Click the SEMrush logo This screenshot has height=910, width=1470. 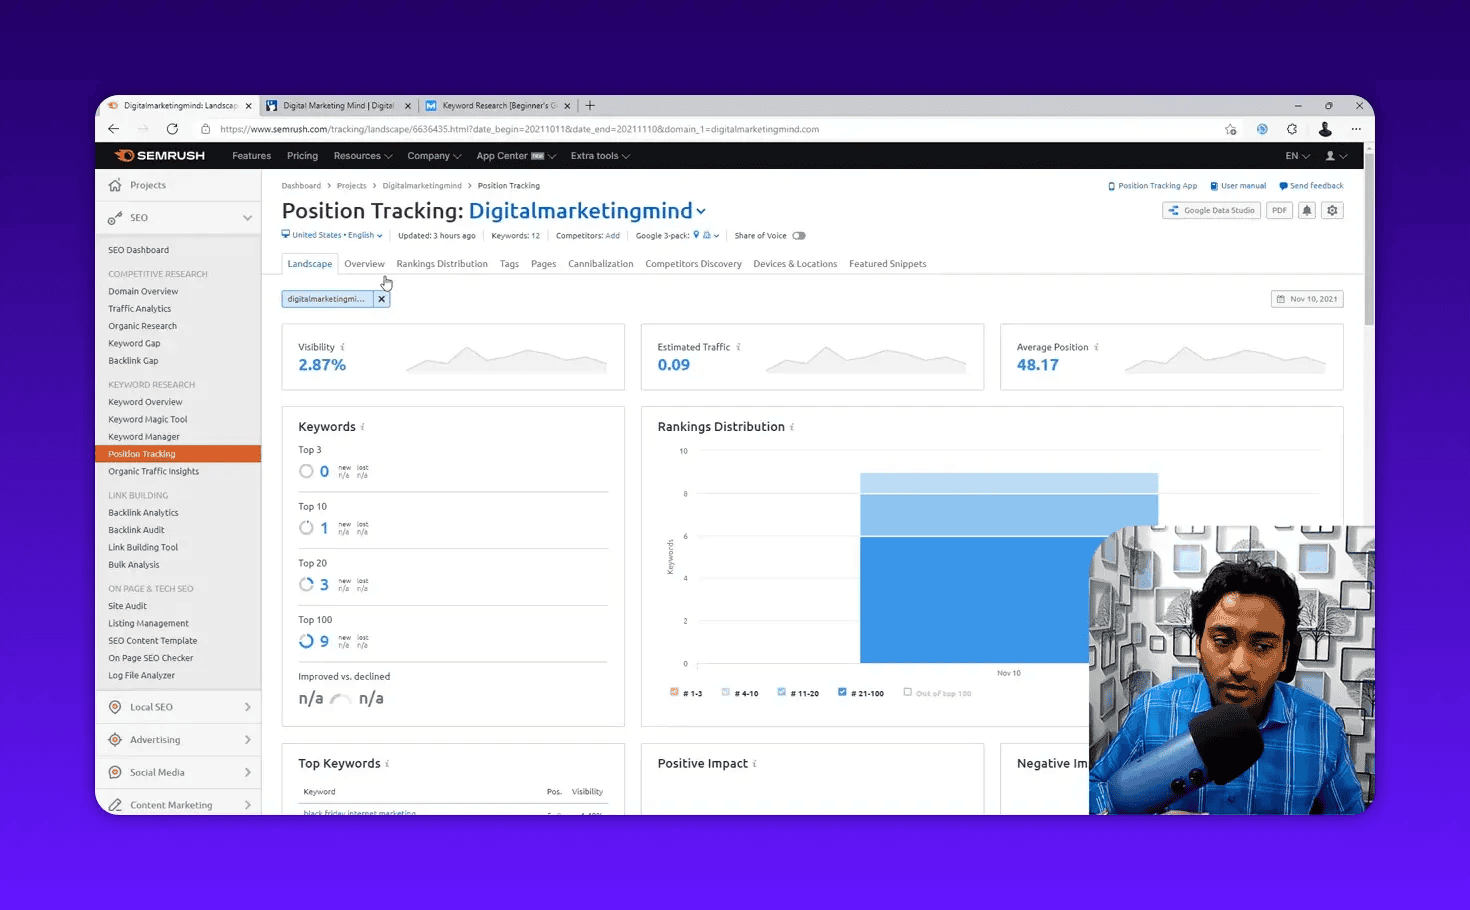coord(158,155)
